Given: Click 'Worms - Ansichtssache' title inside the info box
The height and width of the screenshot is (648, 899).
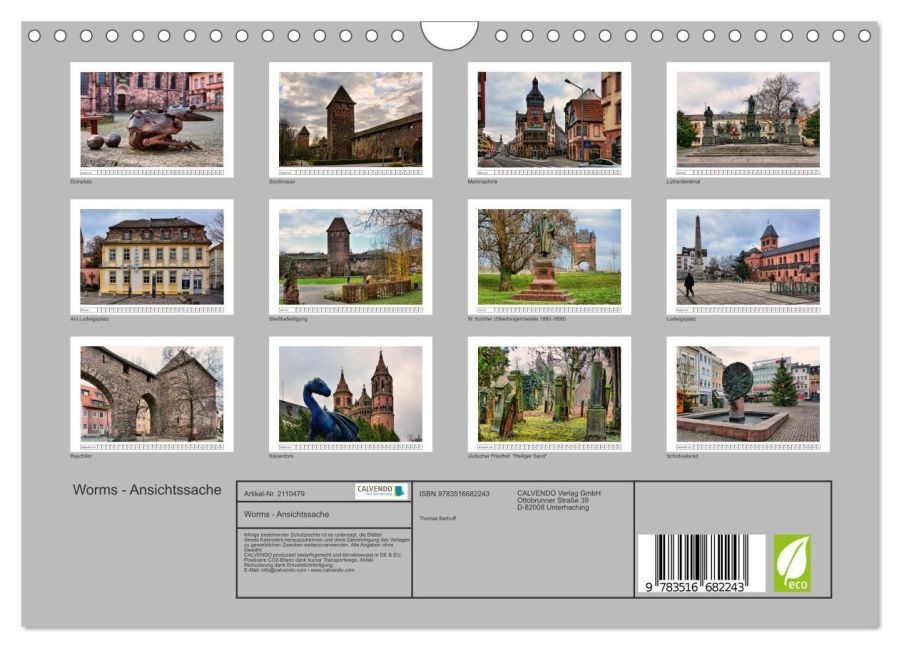Looking at the screenshot, I should (x=286, y=514).
